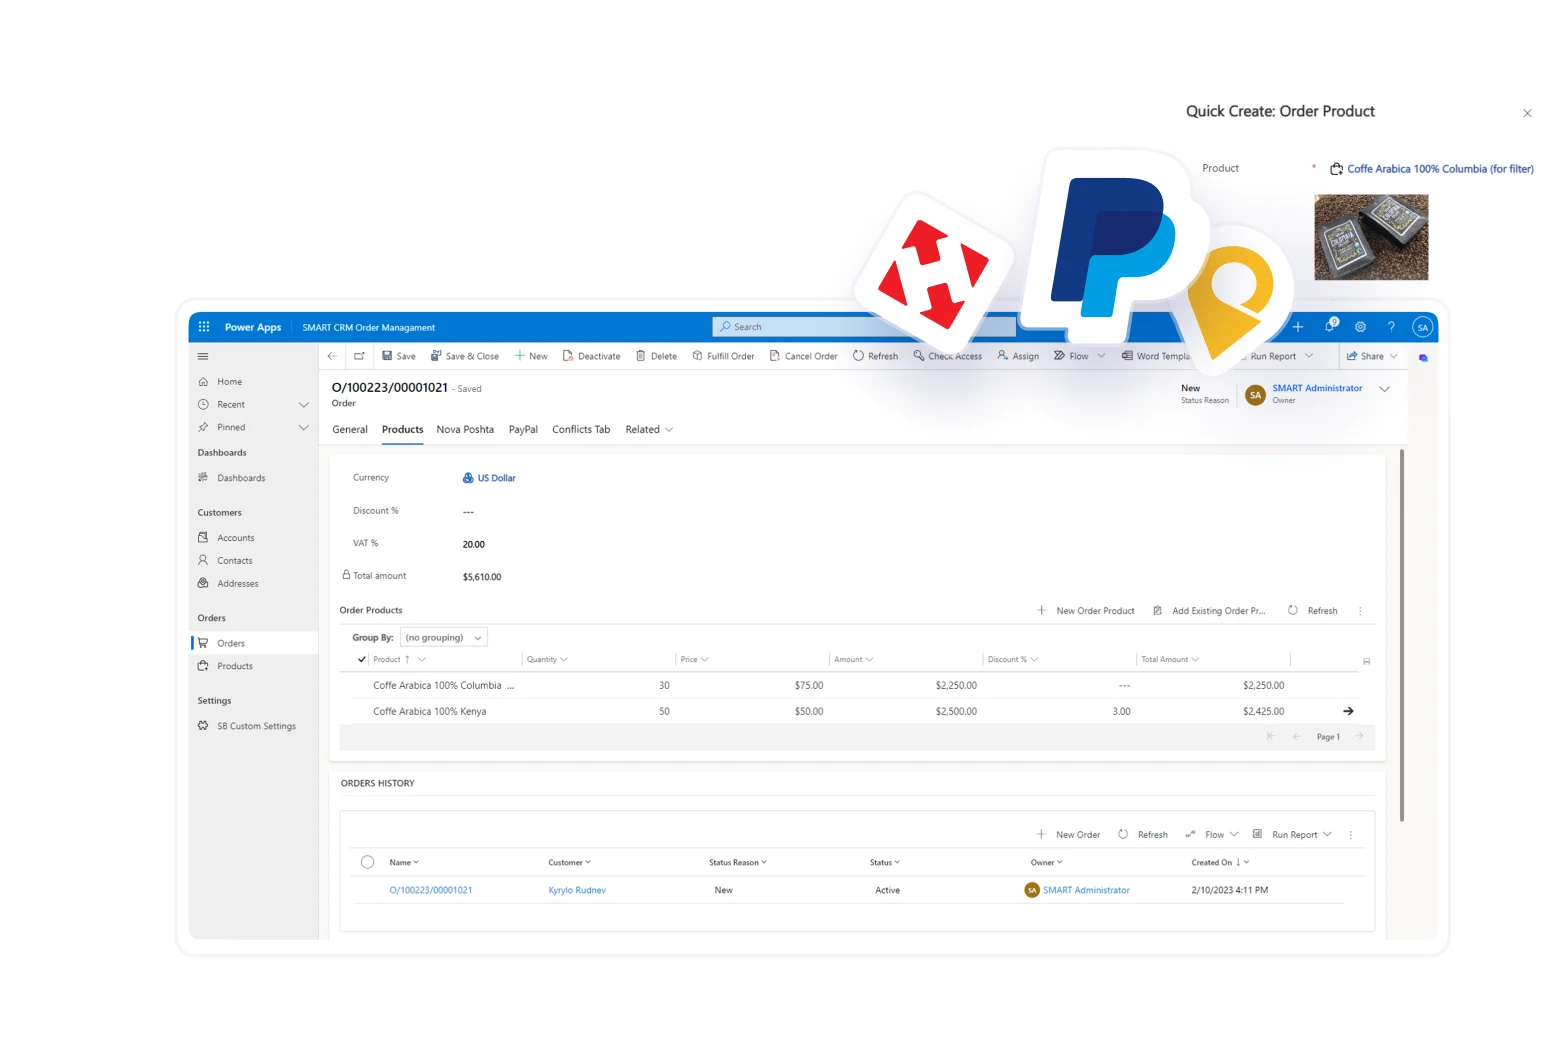Open the notifications bell icon
This screenshot has width=1553, height=1044.
coord(1329,327)
